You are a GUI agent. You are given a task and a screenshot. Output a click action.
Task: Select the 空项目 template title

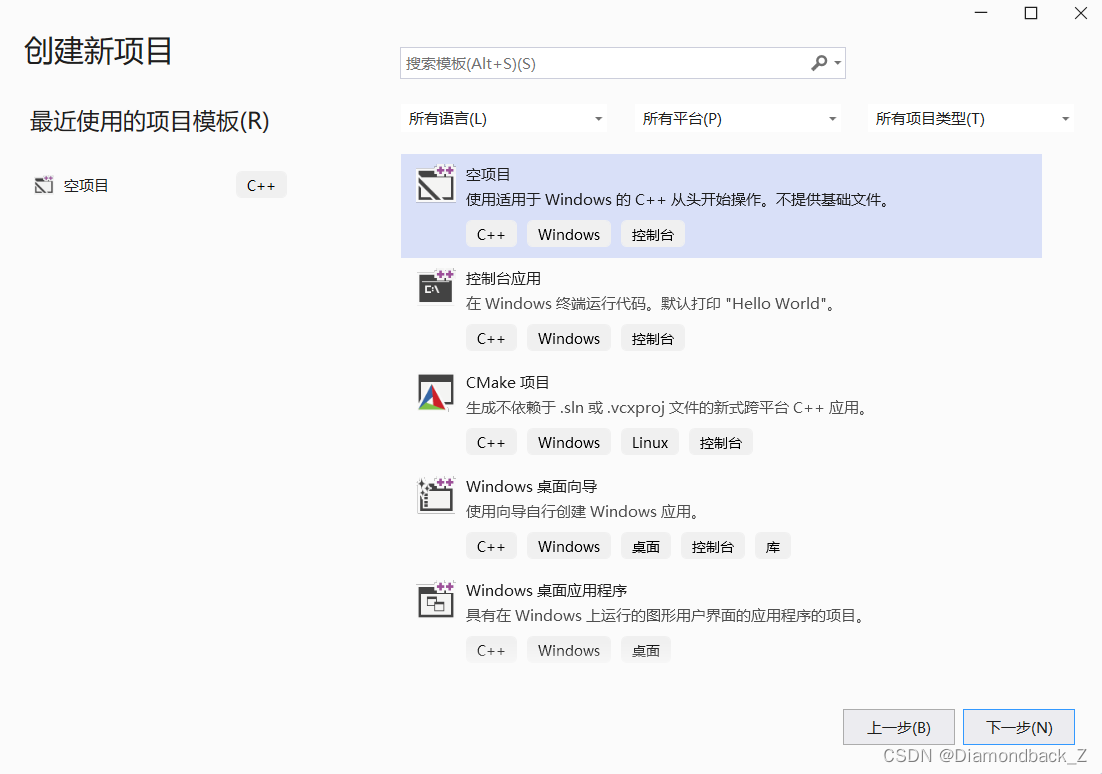tap(488, 174)
